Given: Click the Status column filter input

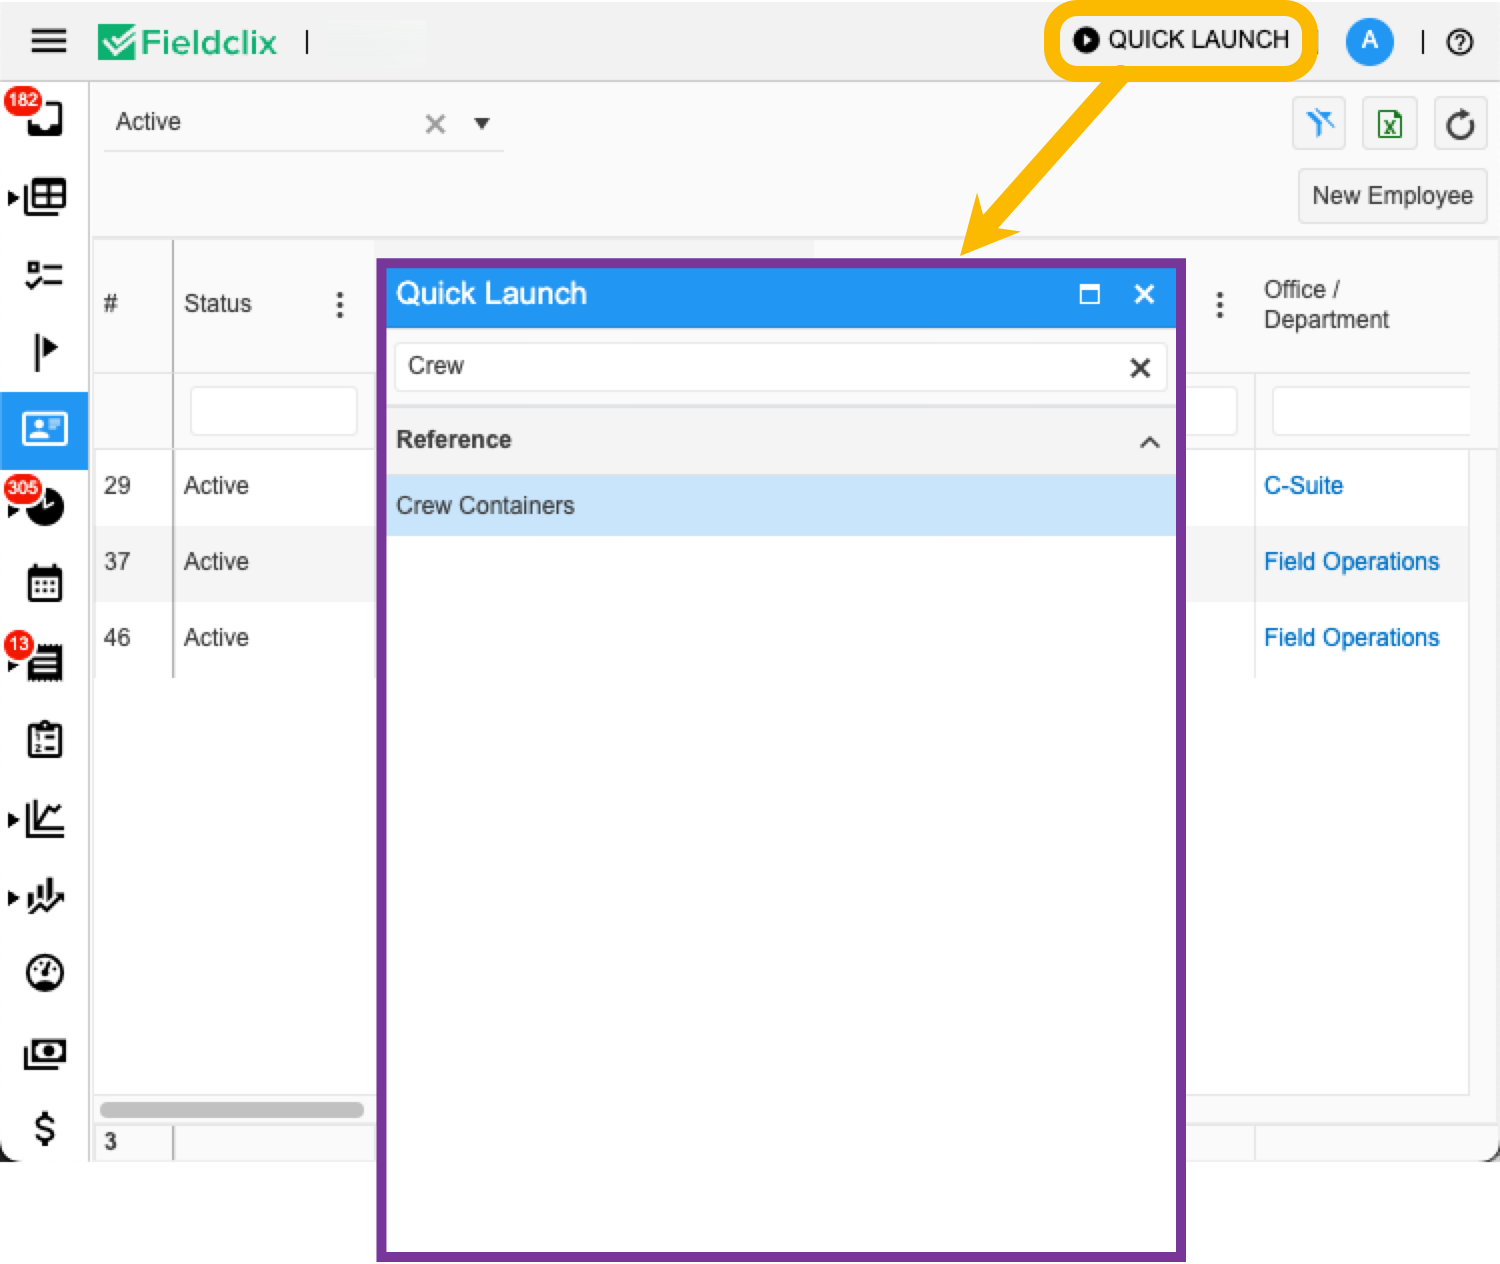Looking at the screenshot, I should (x=274, y=411).
